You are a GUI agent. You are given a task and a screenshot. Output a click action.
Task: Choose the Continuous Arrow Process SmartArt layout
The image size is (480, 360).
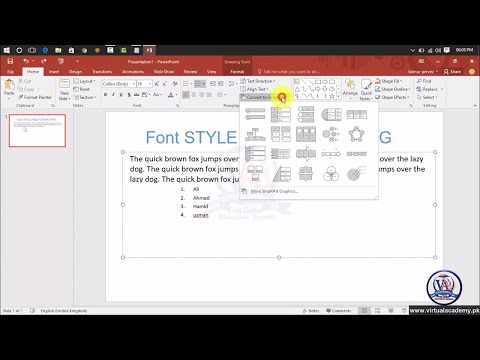(x=306, y=154)
